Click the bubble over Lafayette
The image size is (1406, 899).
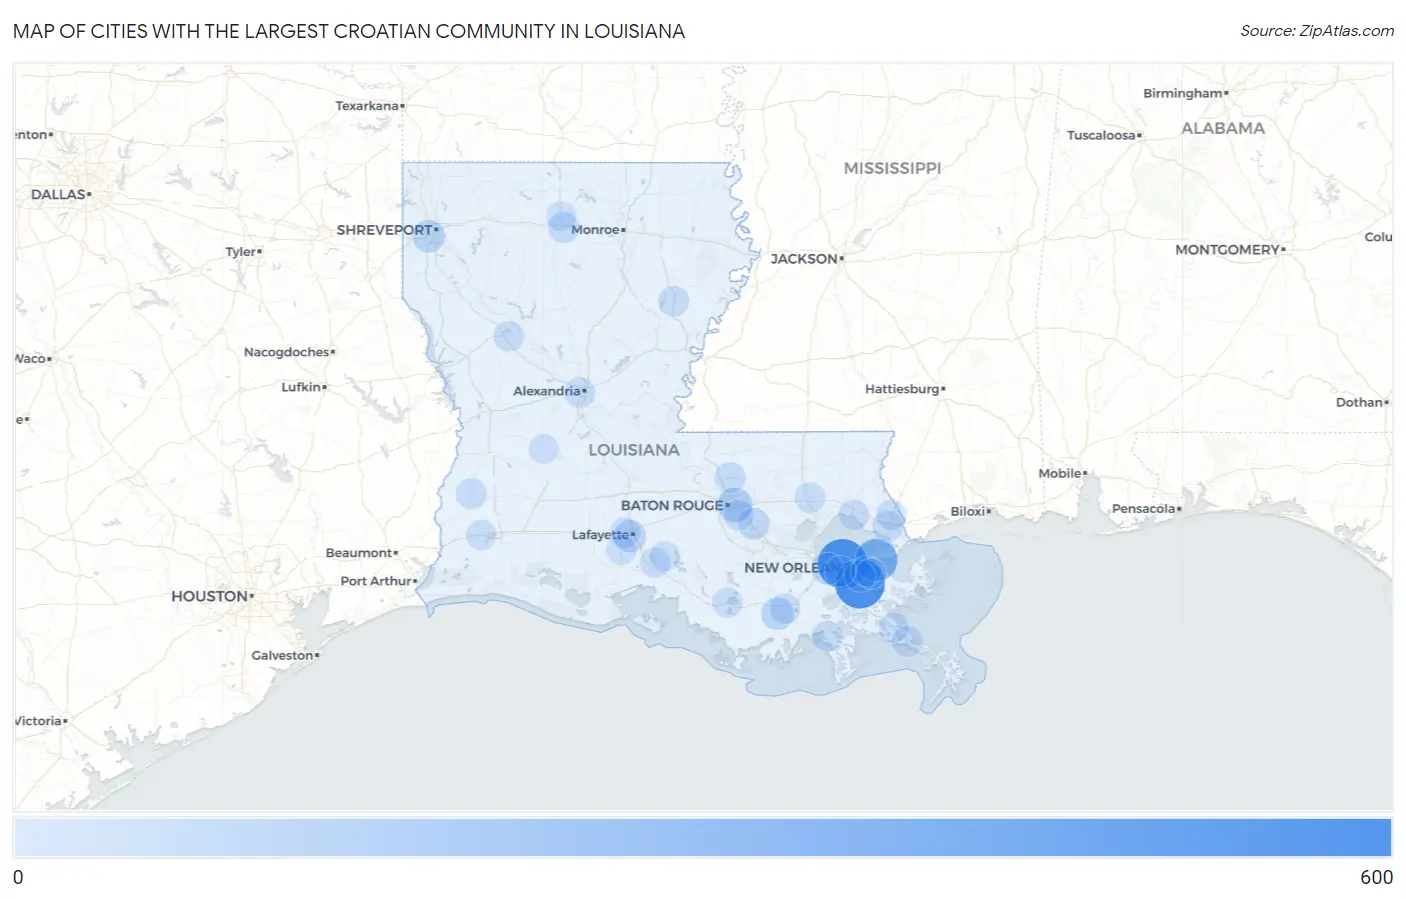point(628,535)
